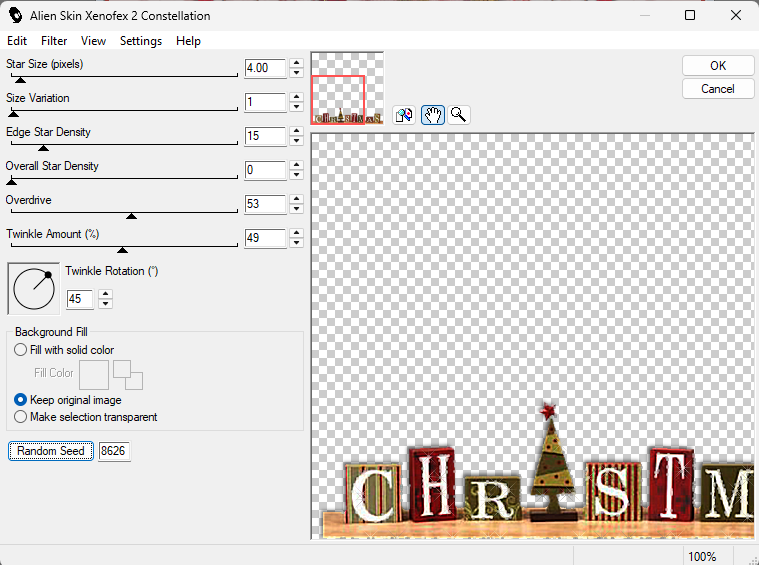The width and height of the screenshot is (759, 565).
Task: Click the Overall Star Density value field
Action: click(265, 170)
